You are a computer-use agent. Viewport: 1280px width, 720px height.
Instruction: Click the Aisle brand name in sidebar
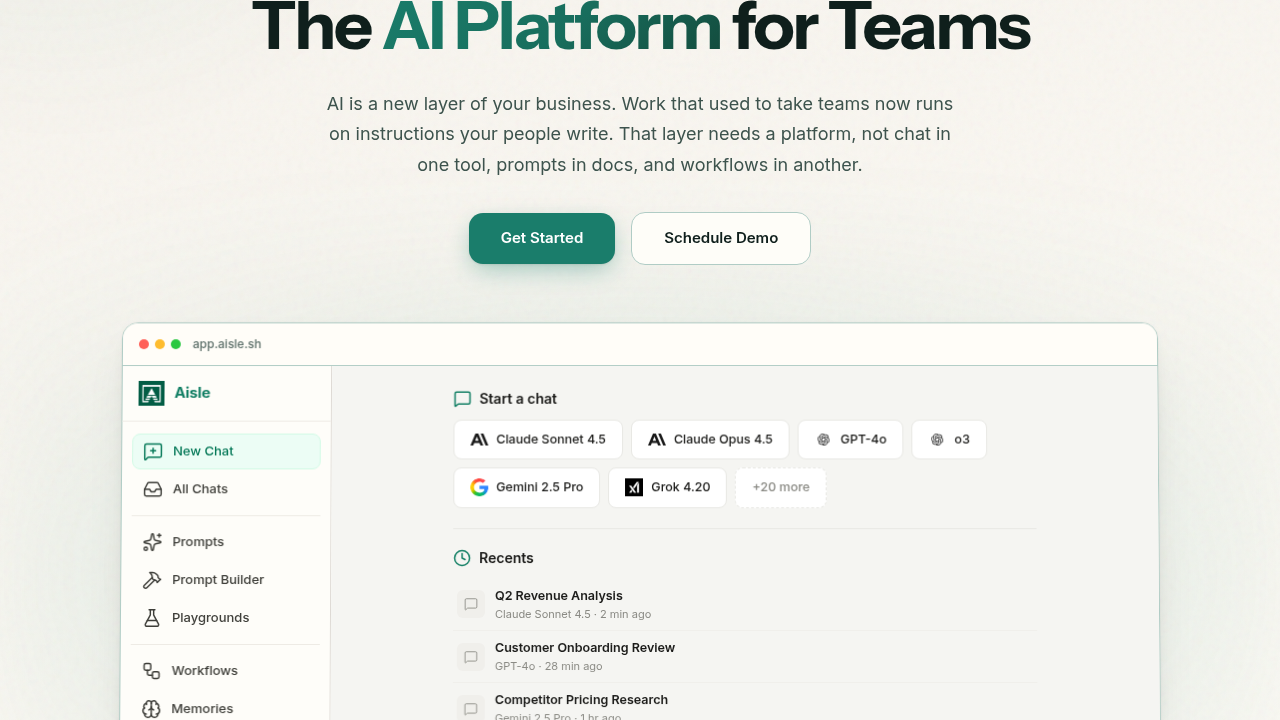click(192, 393)
